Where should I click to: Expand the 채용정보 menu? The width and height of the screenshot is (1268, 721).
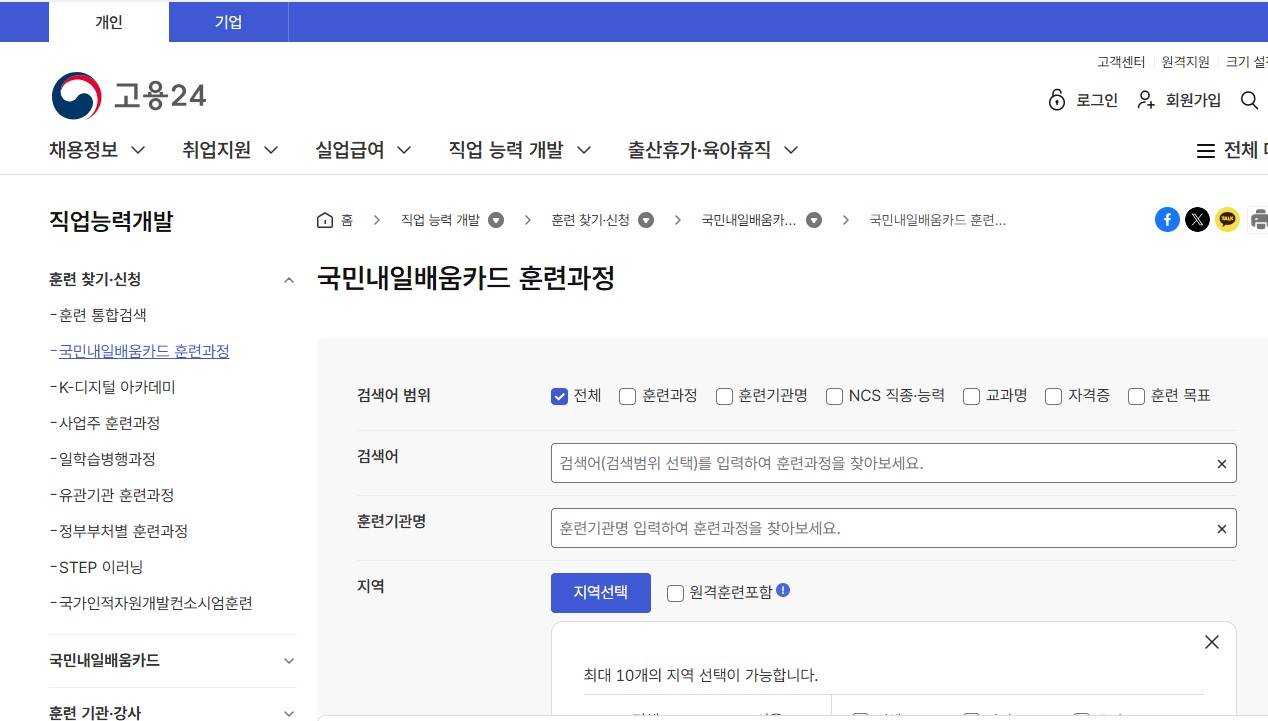click(97, 150)
